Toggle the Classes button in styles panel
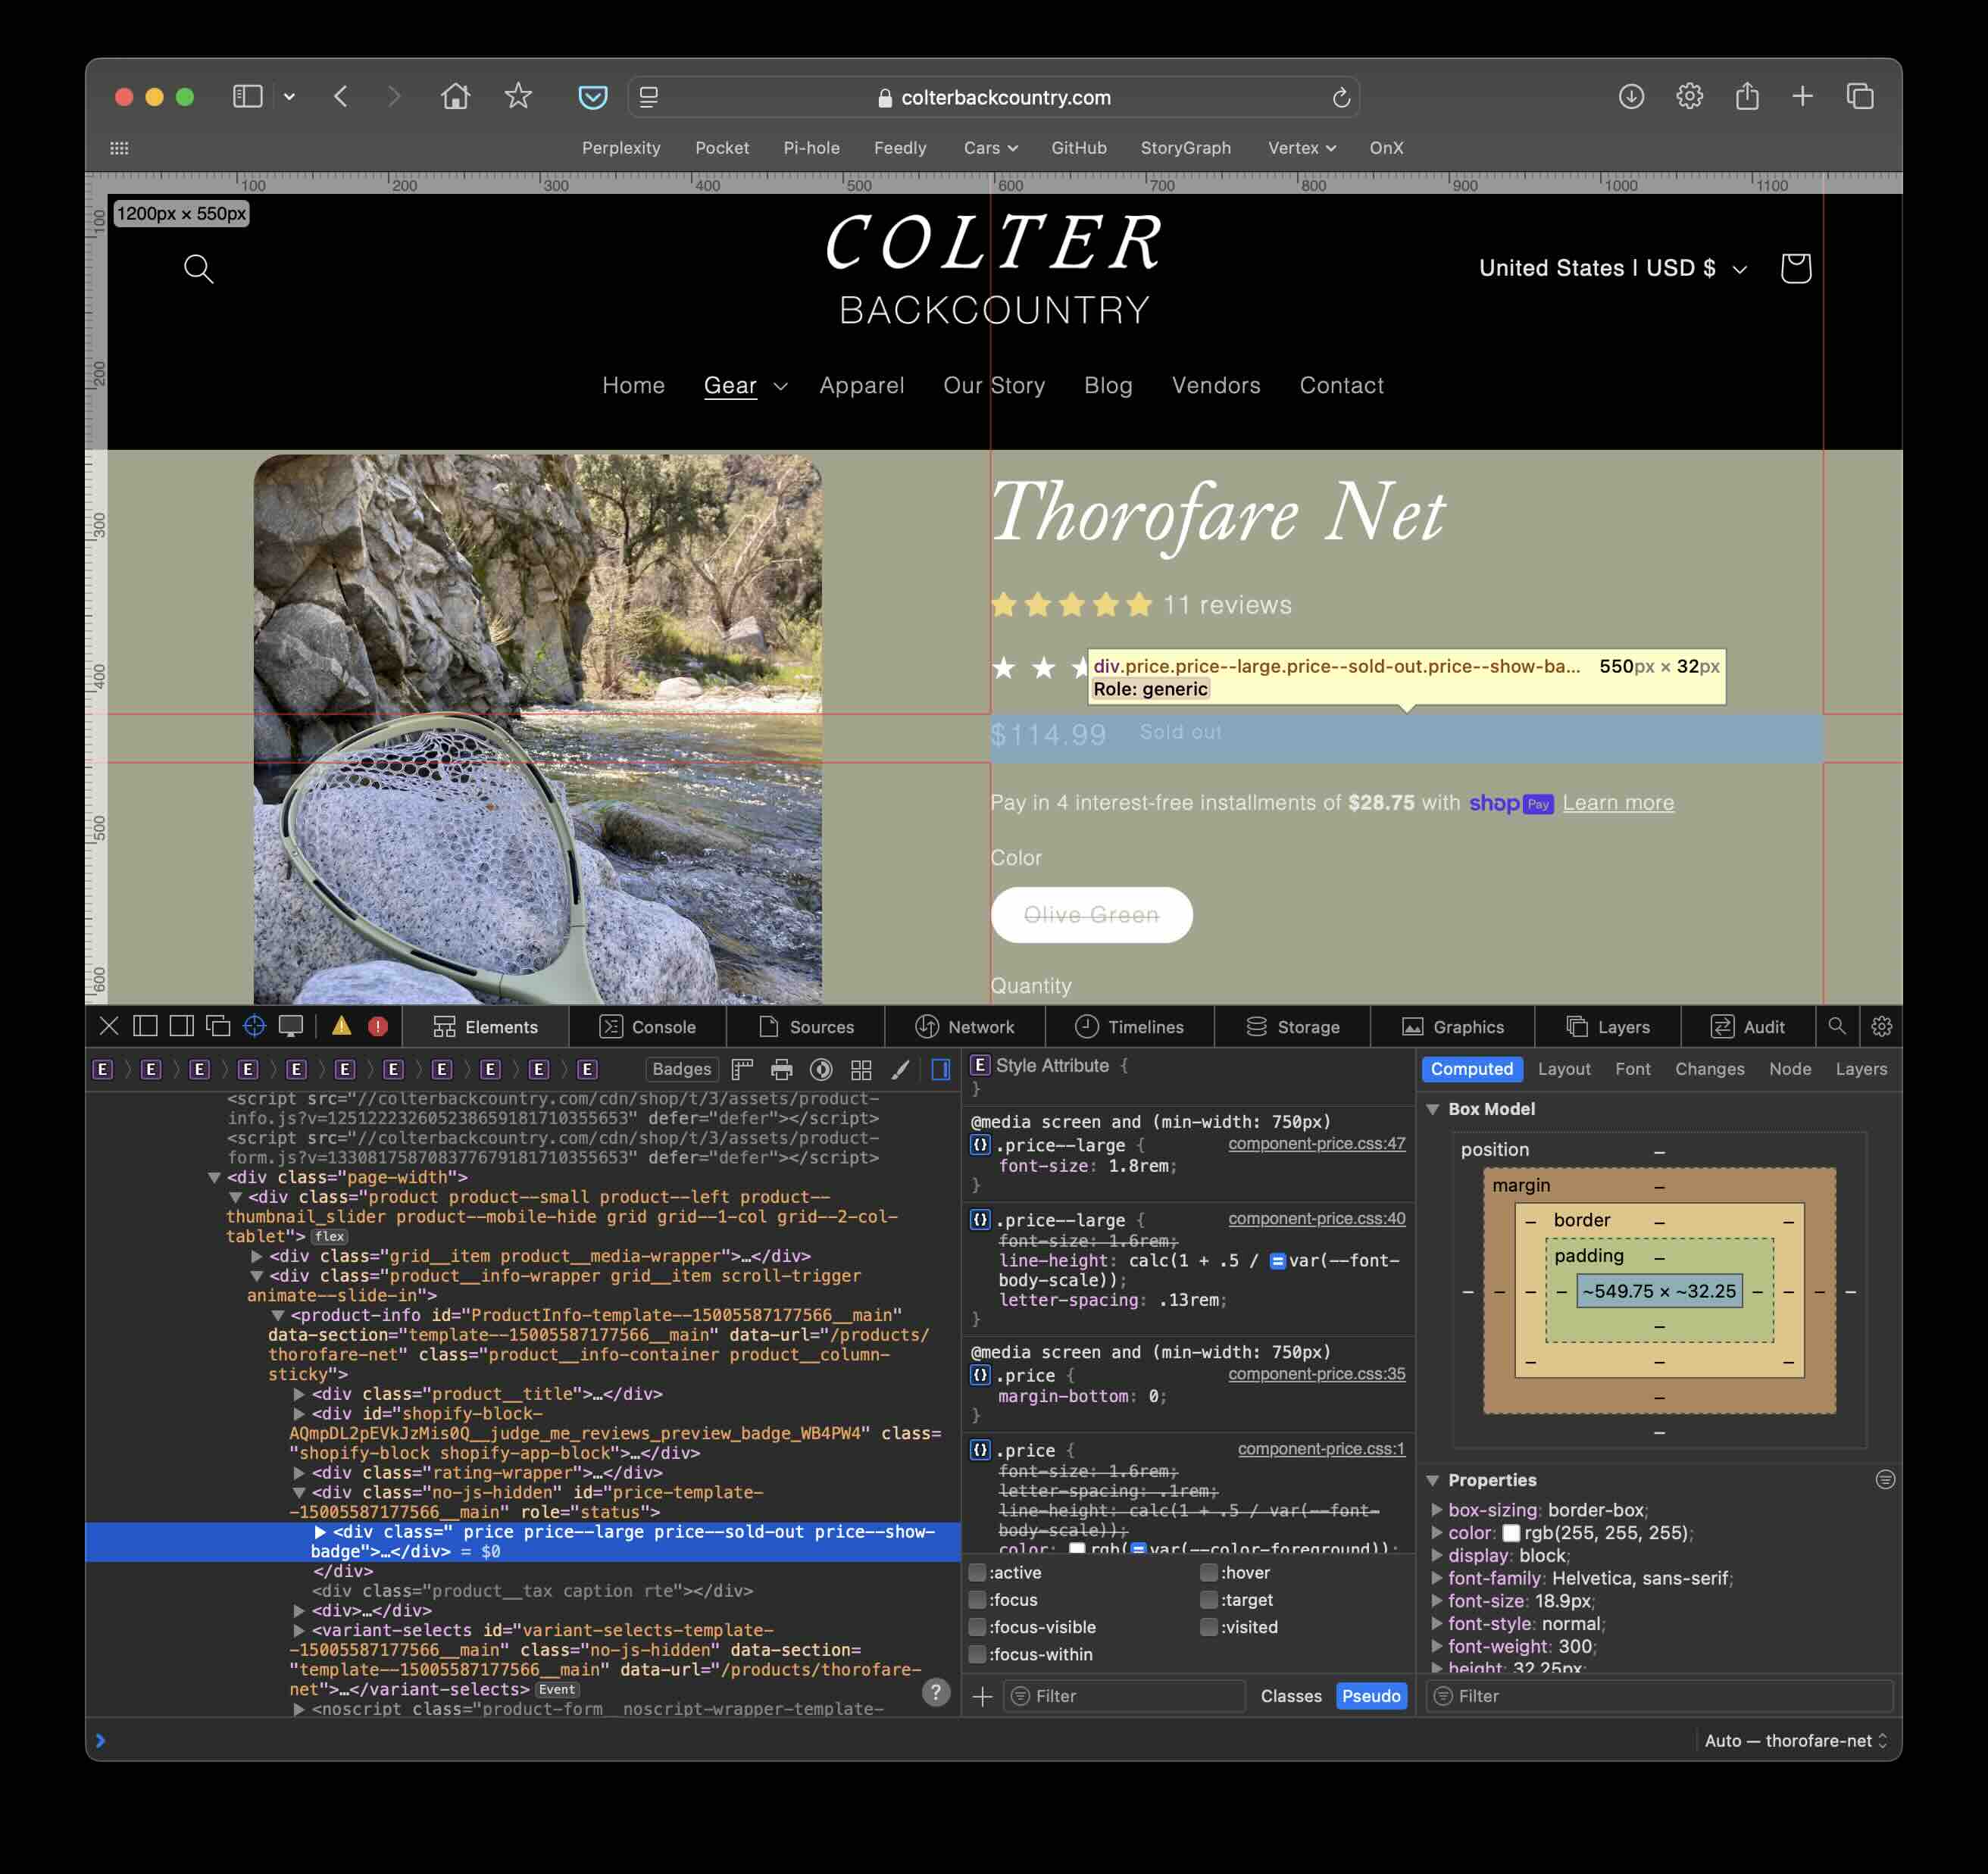This screenshot has width=1988, height=1874. 1291,1696
